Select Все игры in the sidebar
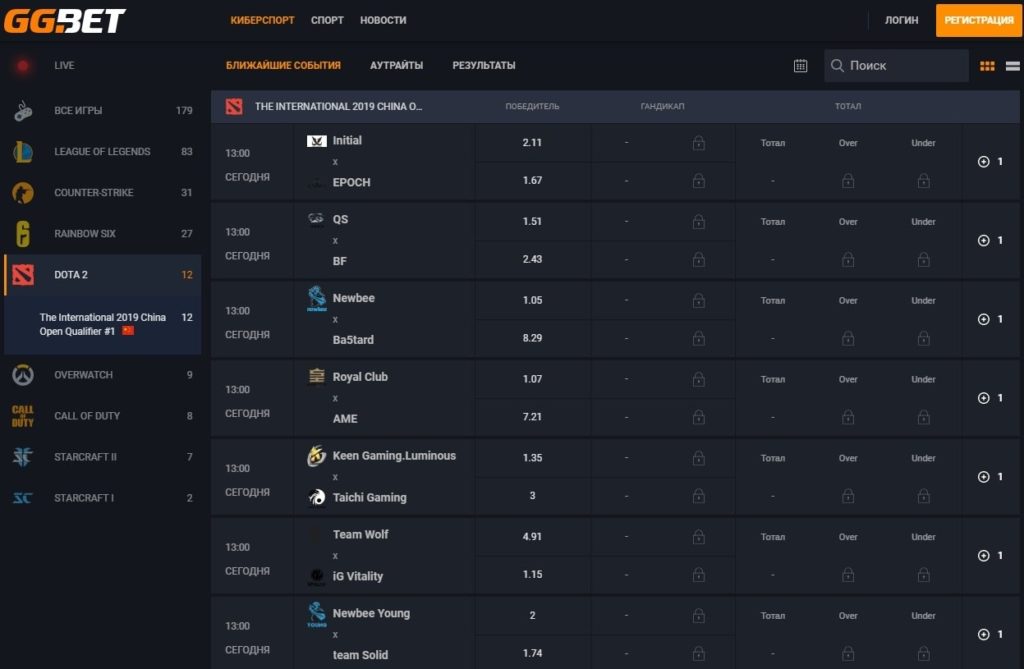1024x669 pixels. pos(103,110)
